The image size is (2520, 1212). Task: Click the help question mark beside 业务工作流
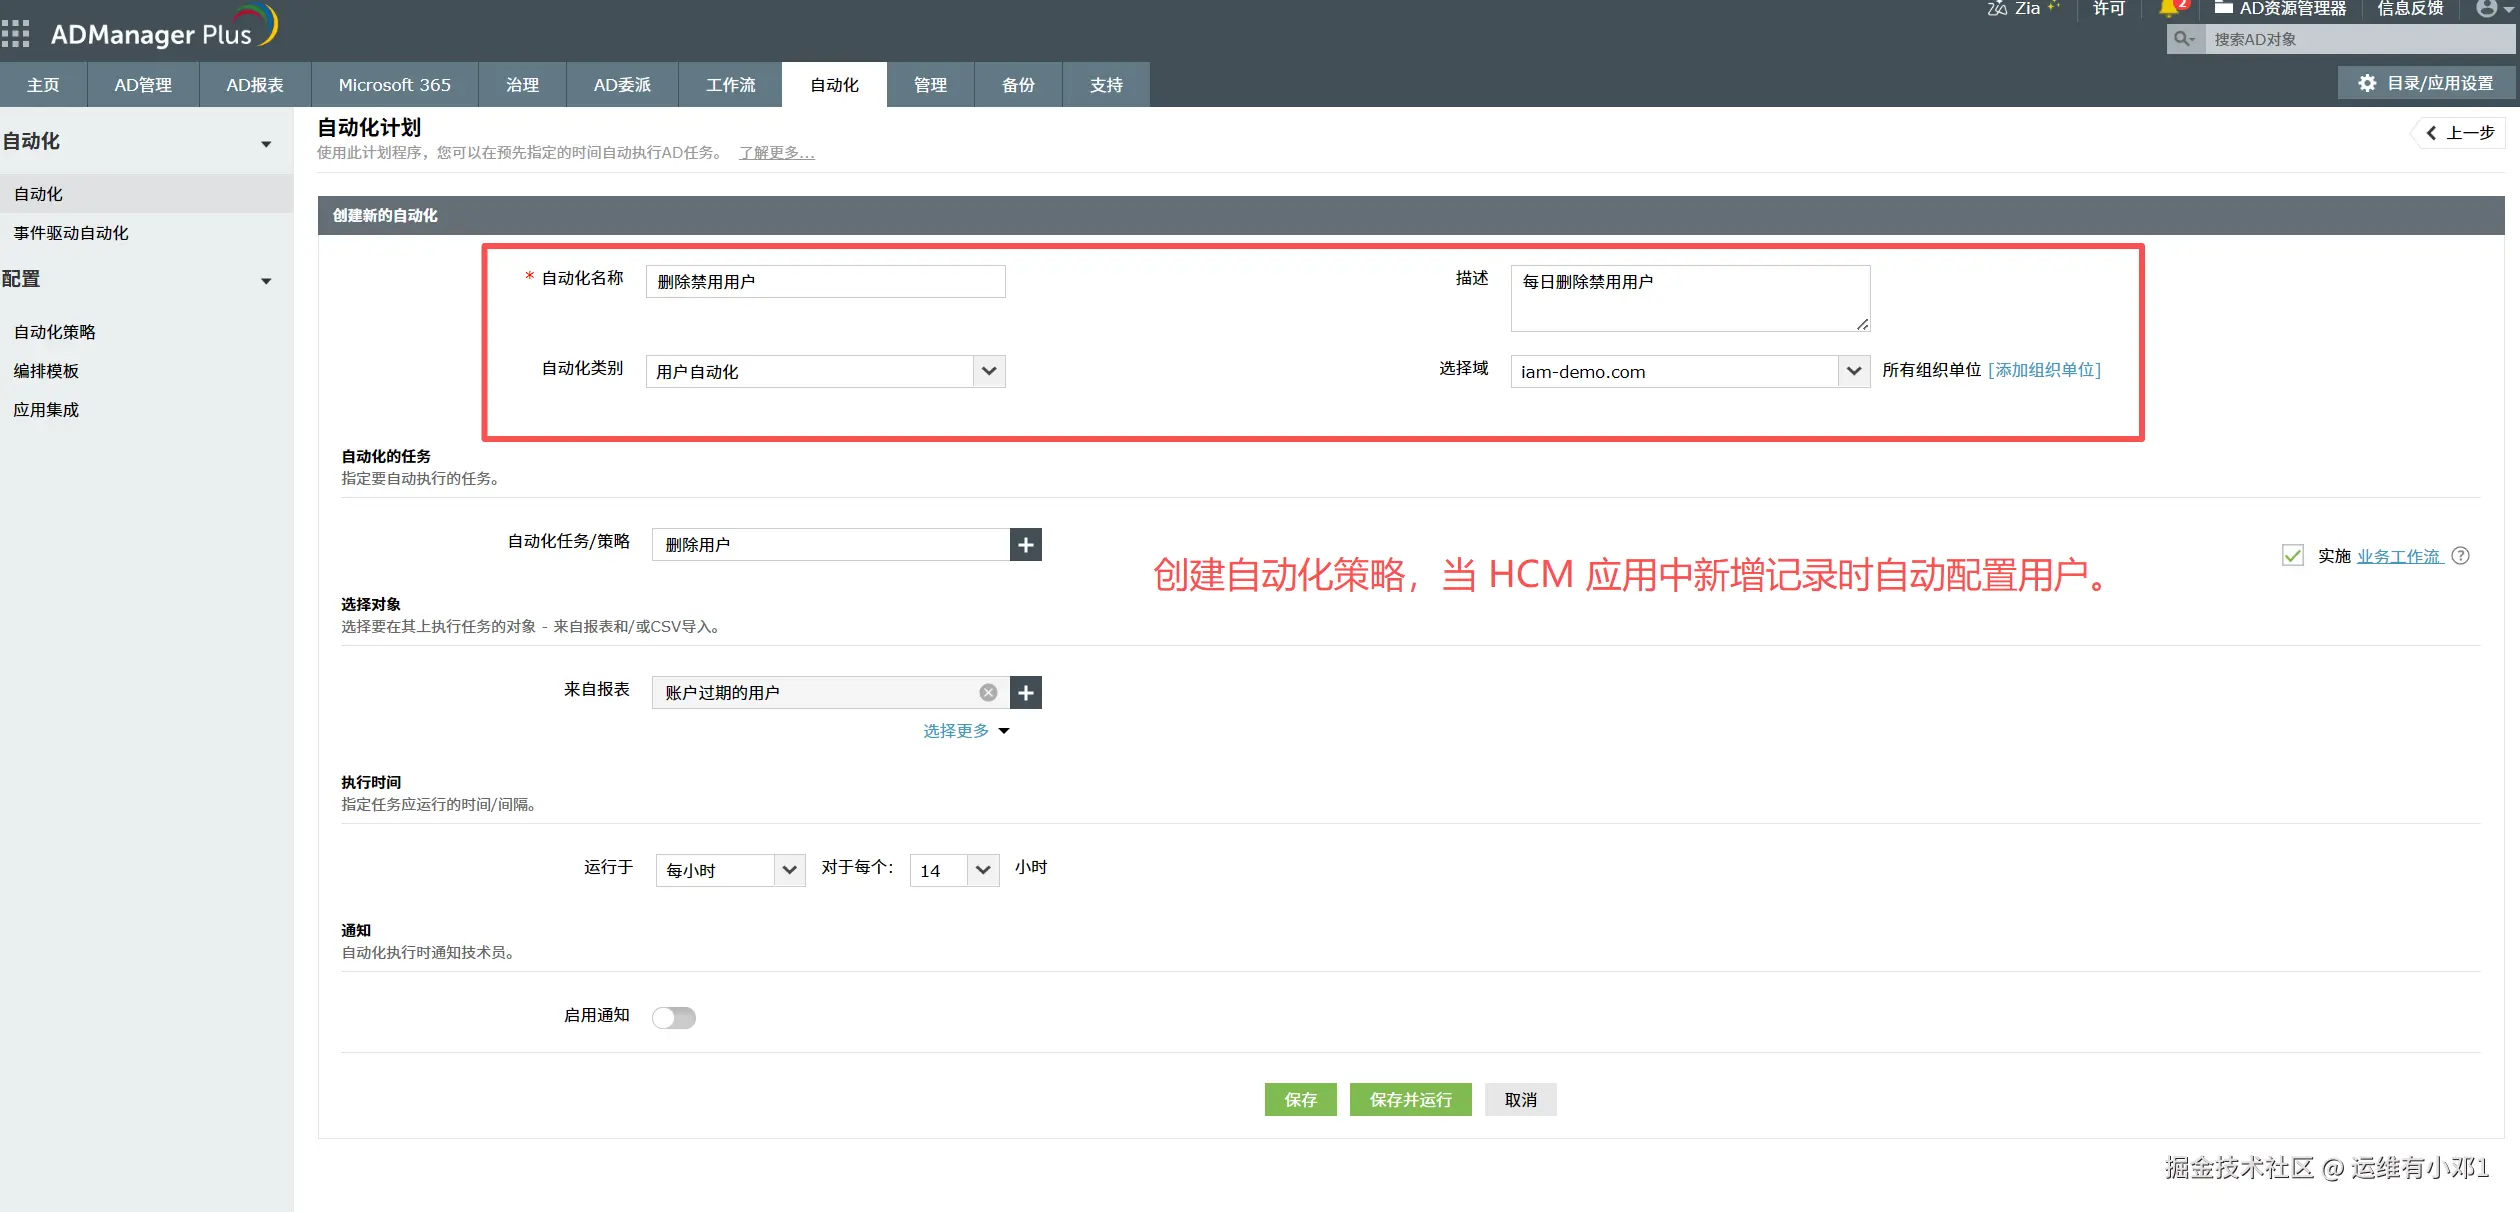click(x=2461, y=556)
